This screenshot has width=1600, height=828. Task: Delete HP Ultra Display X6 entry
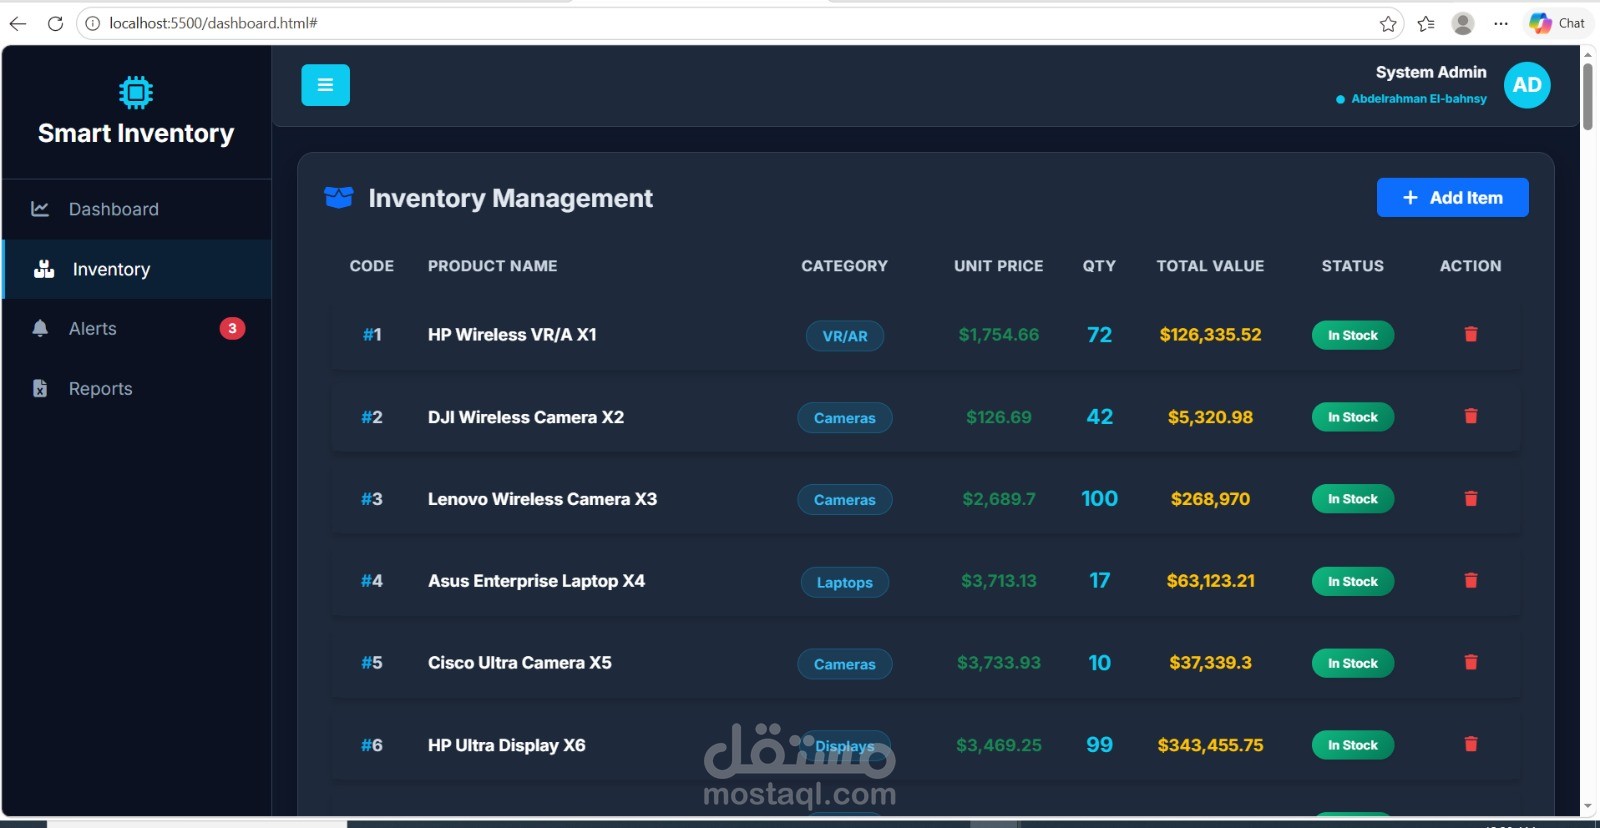pyautogui.click(x=1471, y=744)
